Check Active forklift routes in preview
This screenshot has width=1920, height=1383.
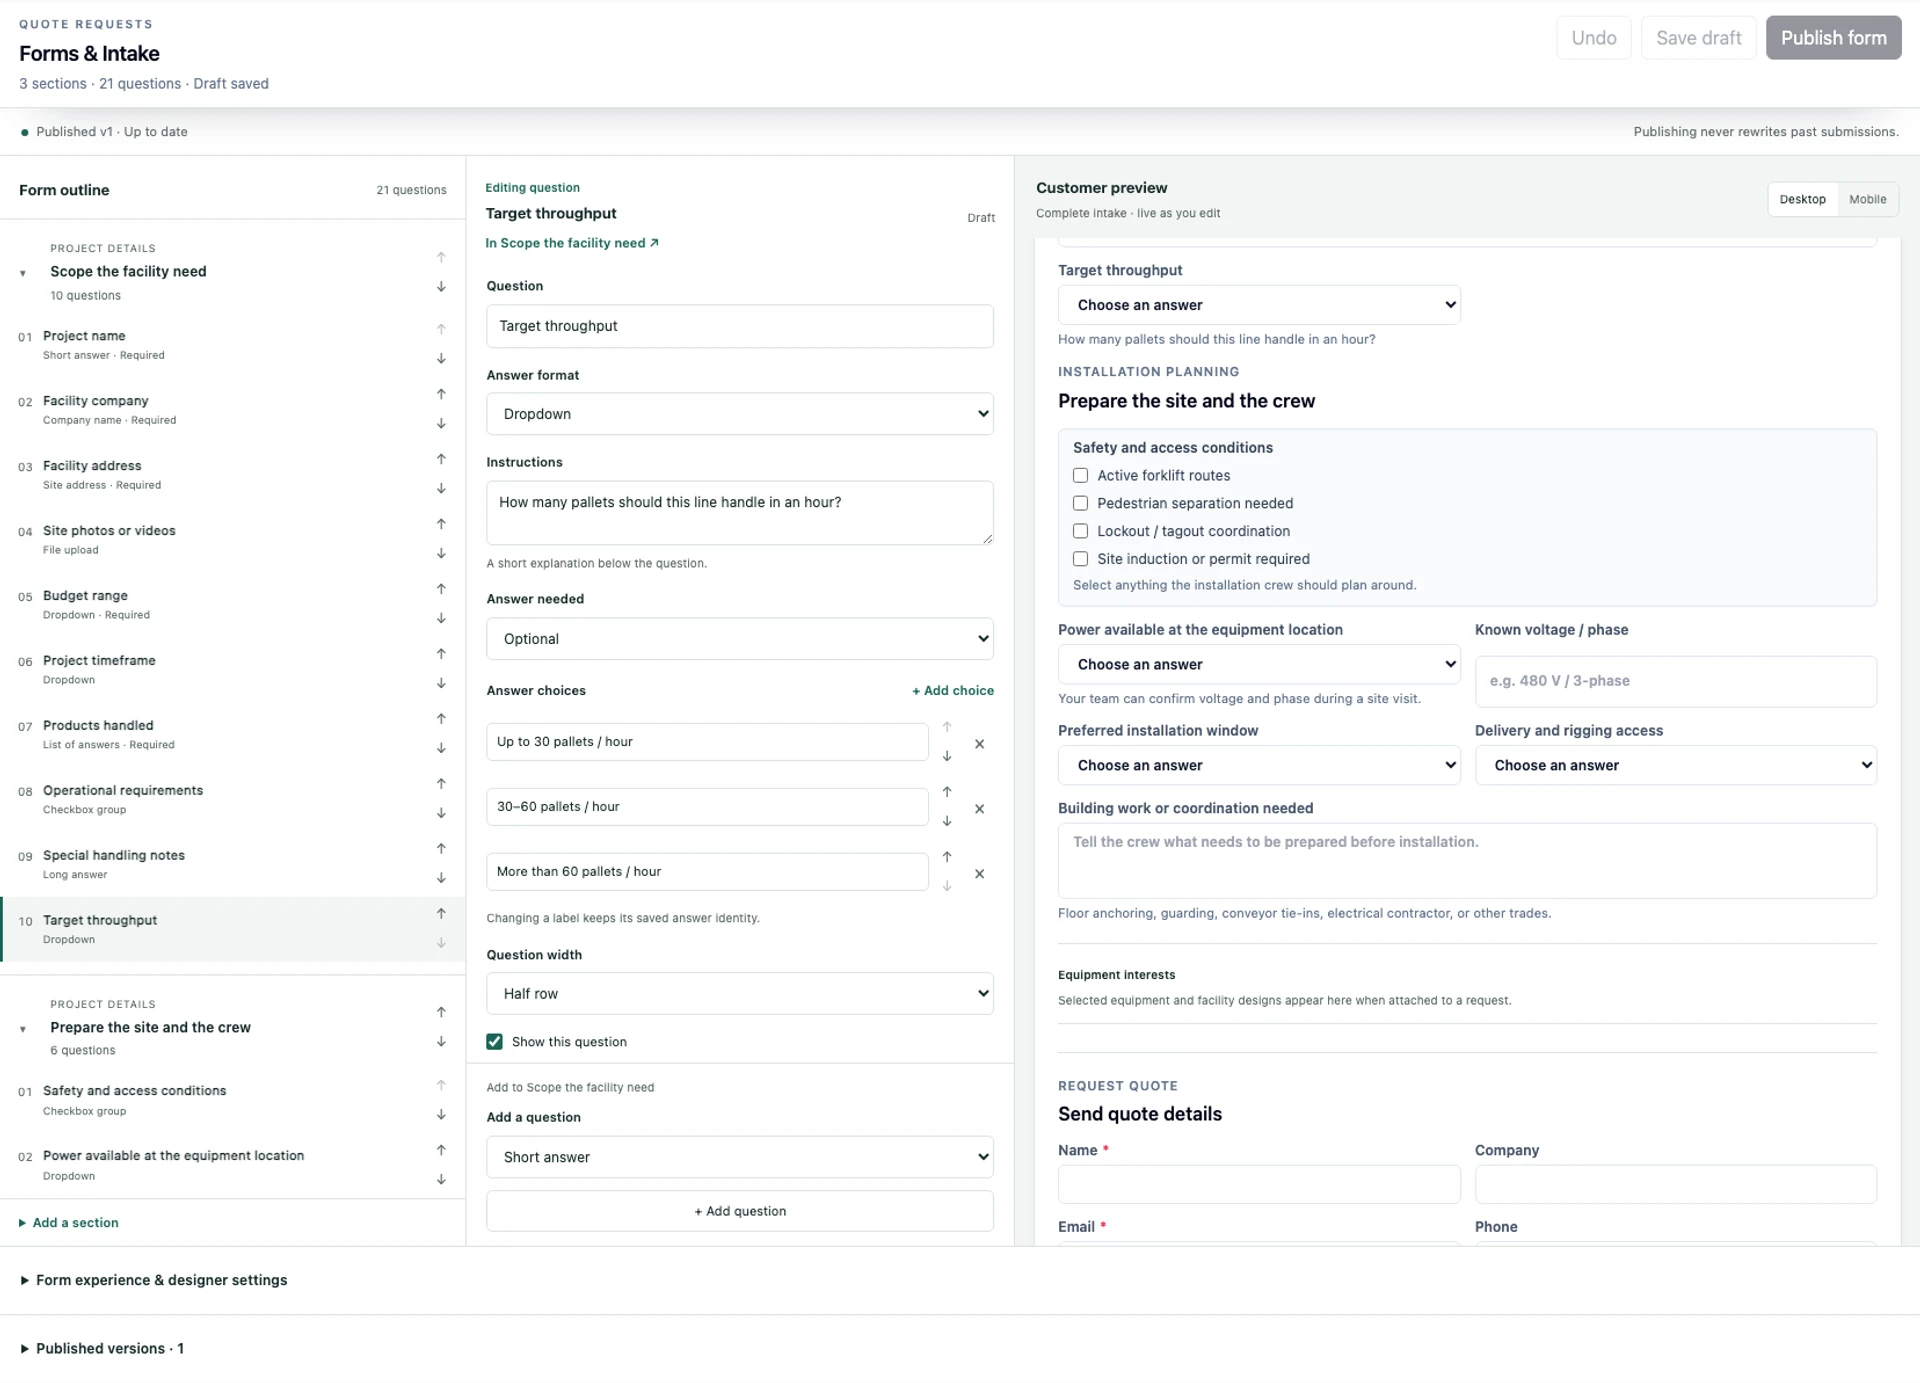(1081, 476)
